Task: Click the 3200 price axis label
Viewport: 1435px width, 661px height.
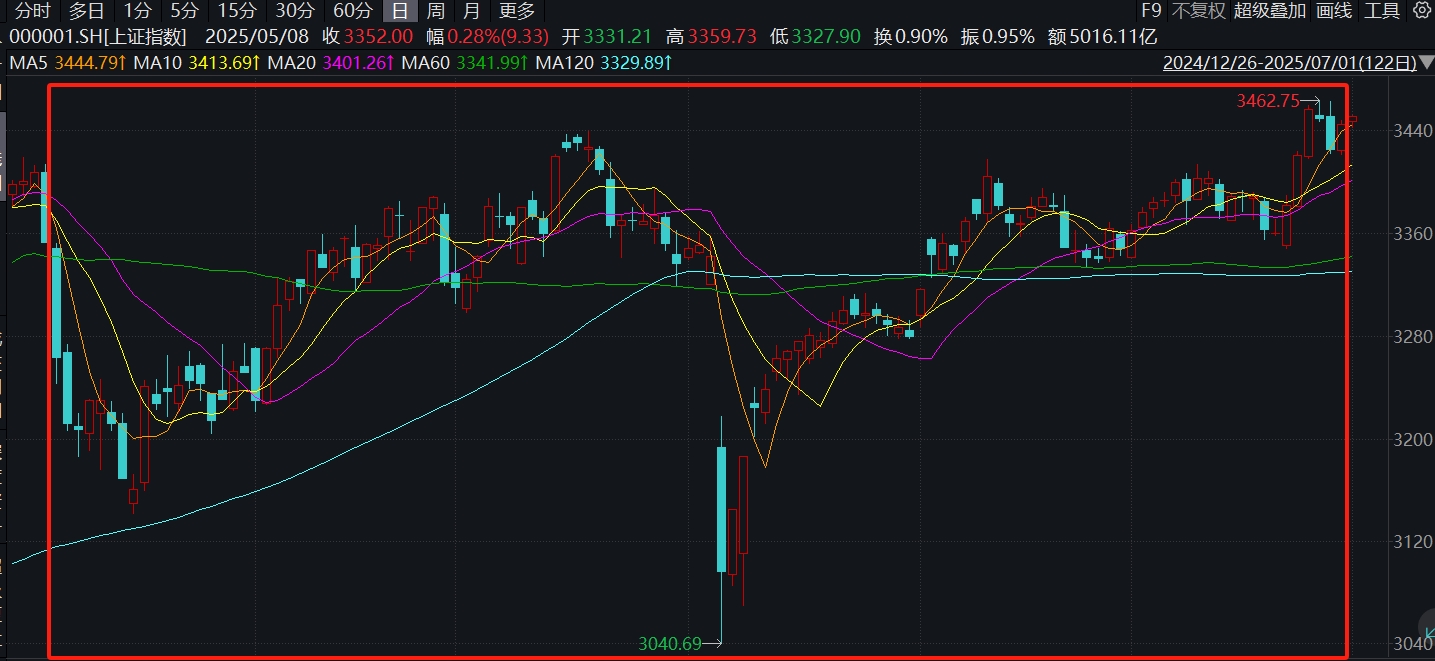Action: (1413, 439)
